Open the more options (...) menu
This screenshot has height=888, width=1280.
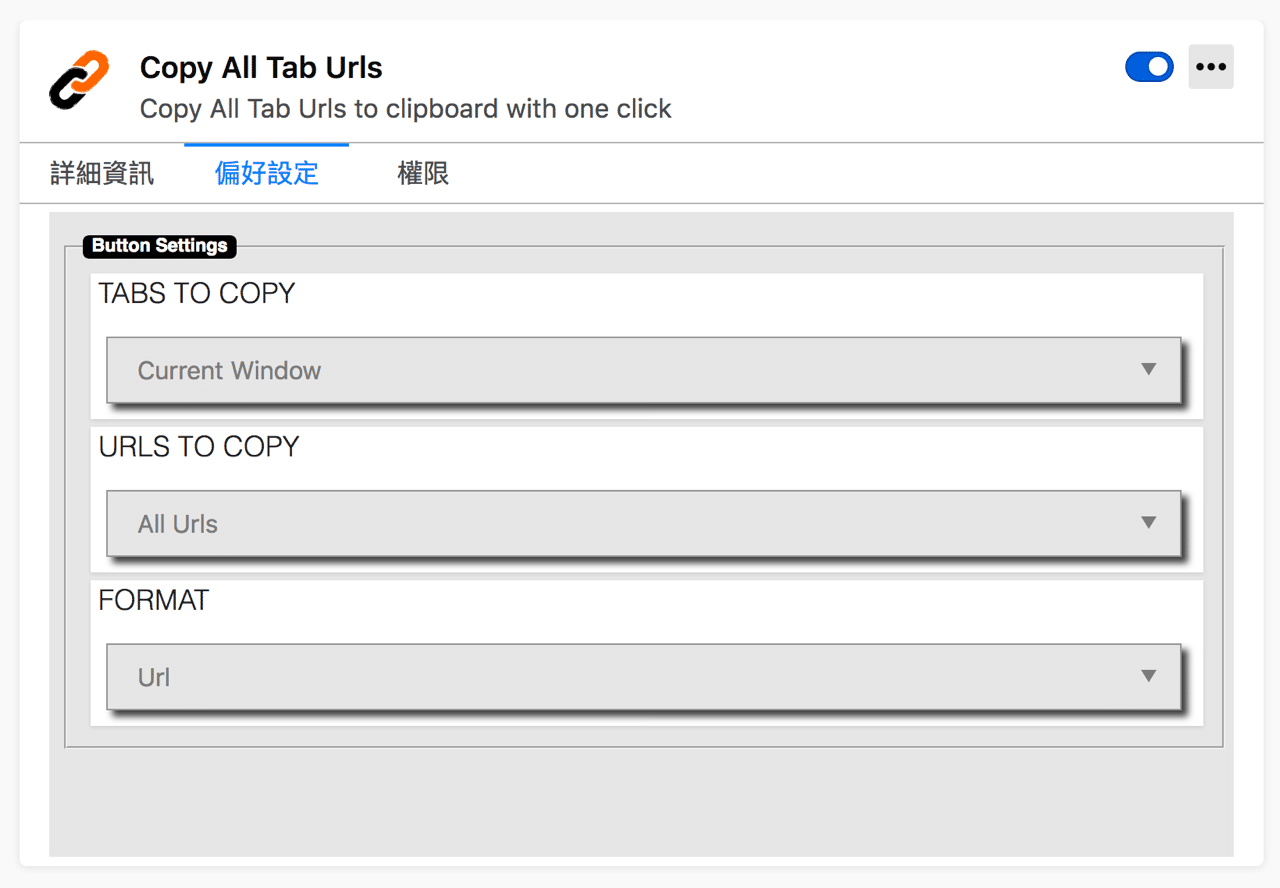click(1211, 66)
